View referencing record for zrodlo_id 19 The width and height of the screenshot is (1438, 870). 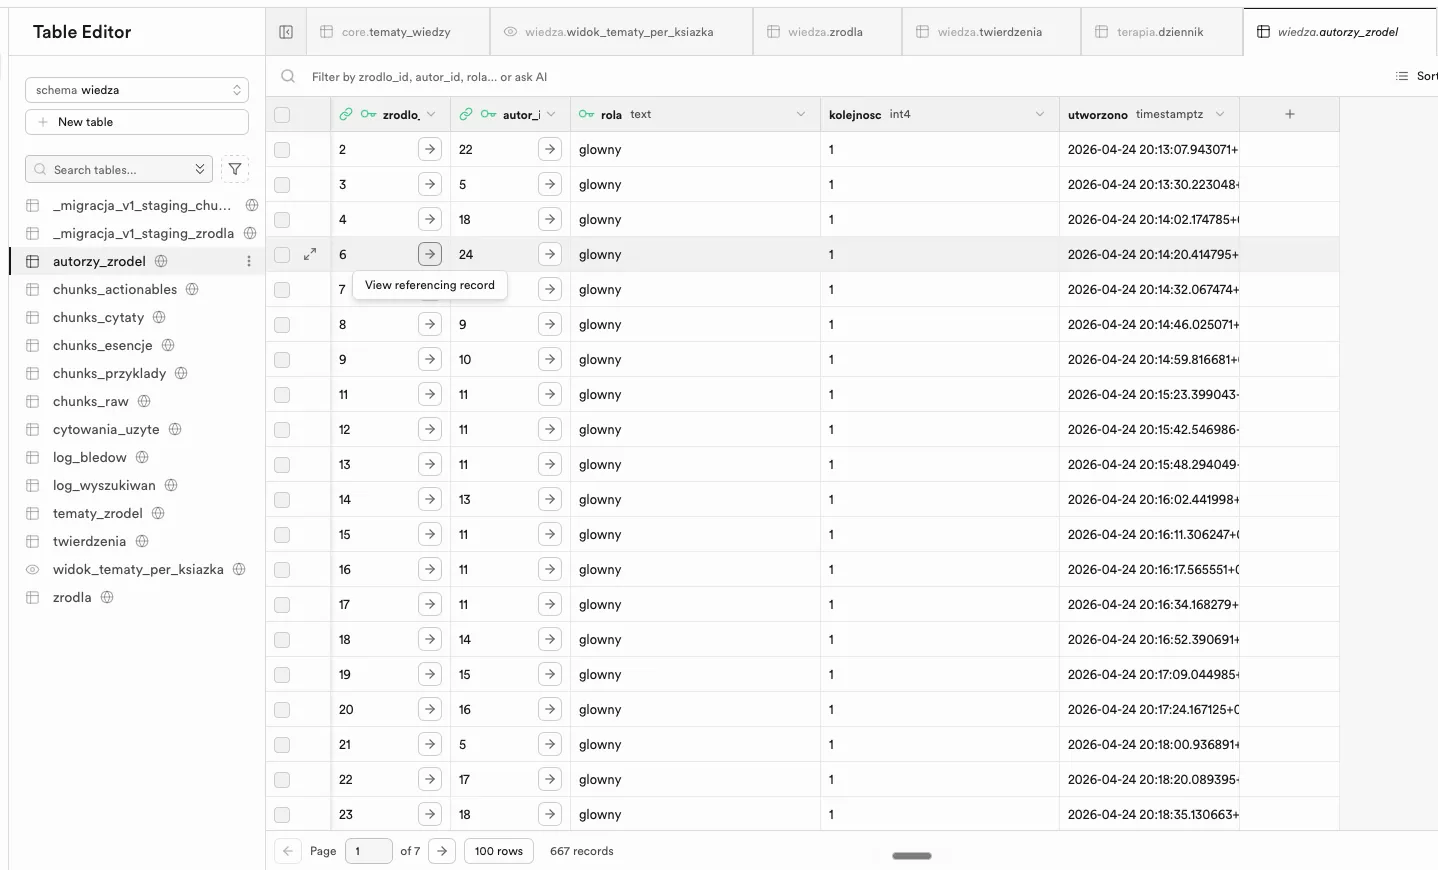tap(430, 674)
